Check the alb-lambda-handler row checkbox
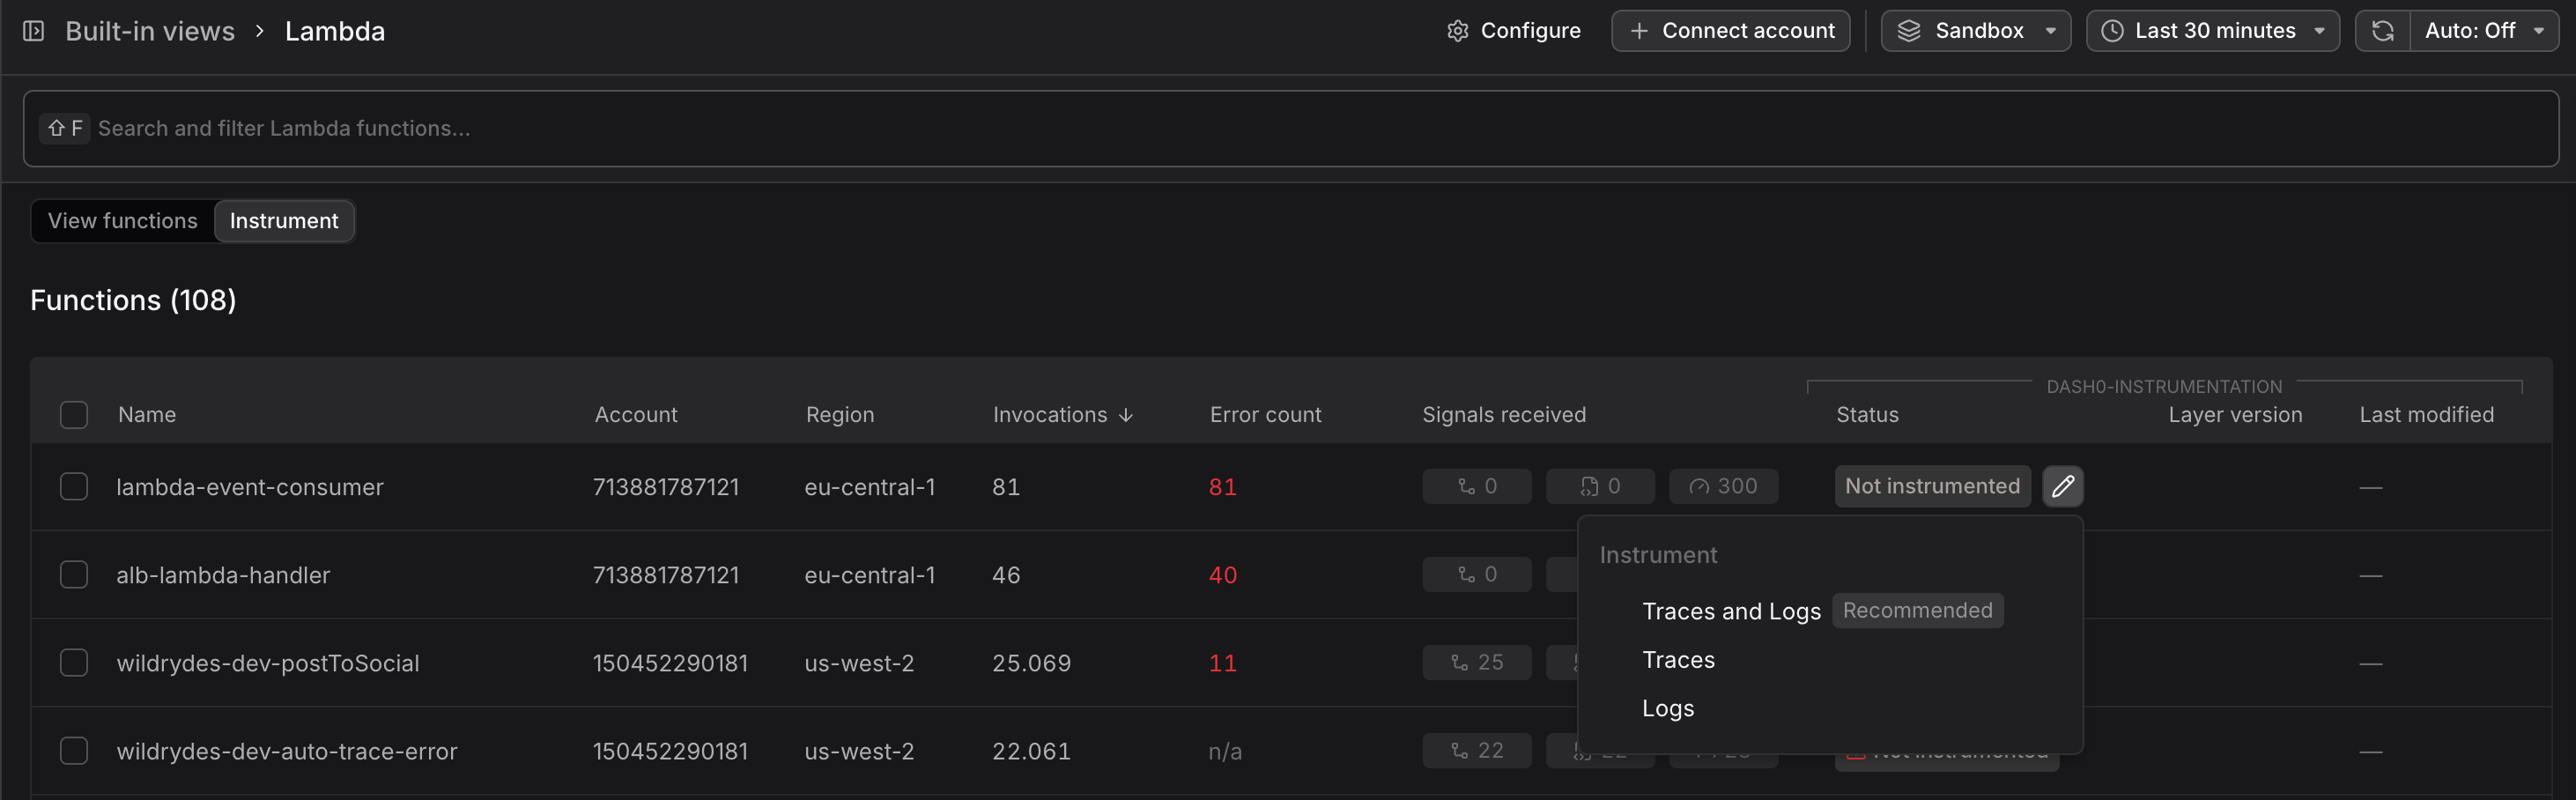This screenshot has width=2576, height=800. point(74,575)
